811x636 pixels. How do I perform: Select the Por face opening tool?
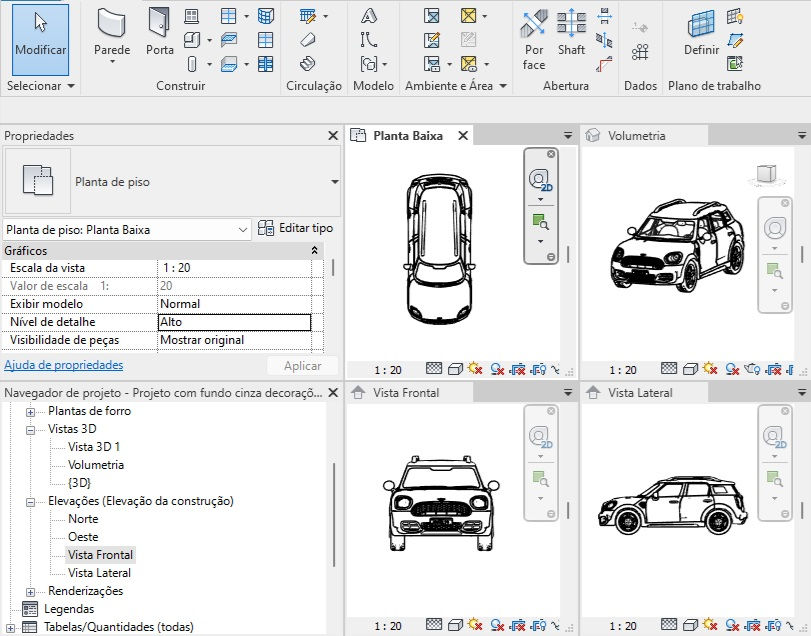click(534, 39)
